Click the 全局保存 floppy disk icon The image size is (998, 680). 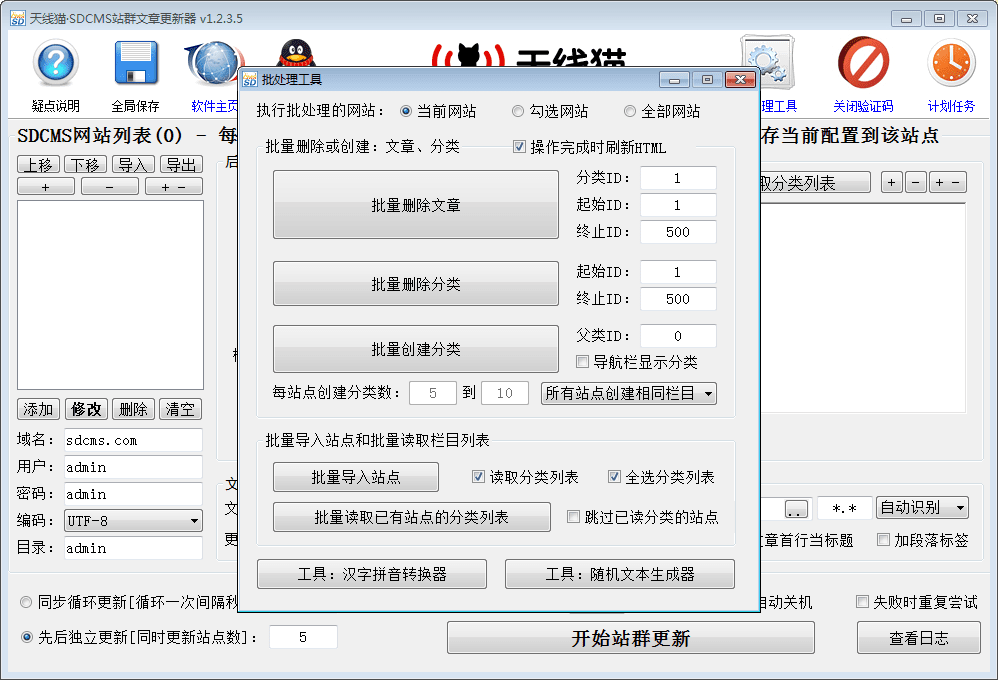(x=136, y=62)
